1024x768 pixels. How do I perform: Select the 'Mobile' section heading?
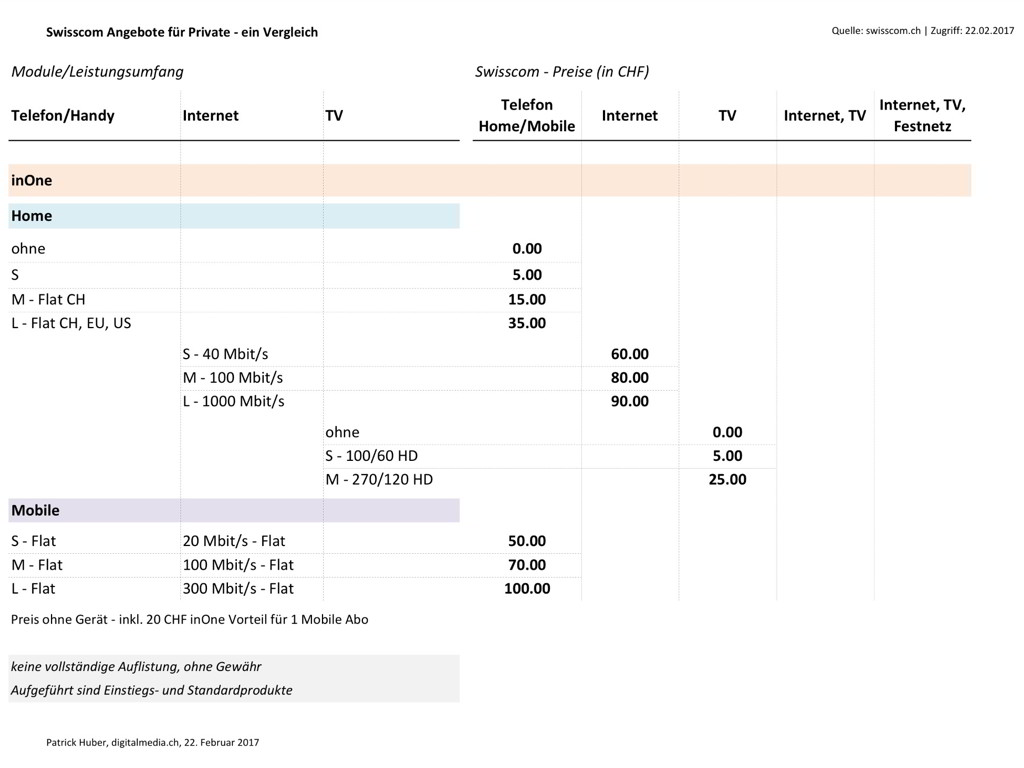tap(234, 510)
